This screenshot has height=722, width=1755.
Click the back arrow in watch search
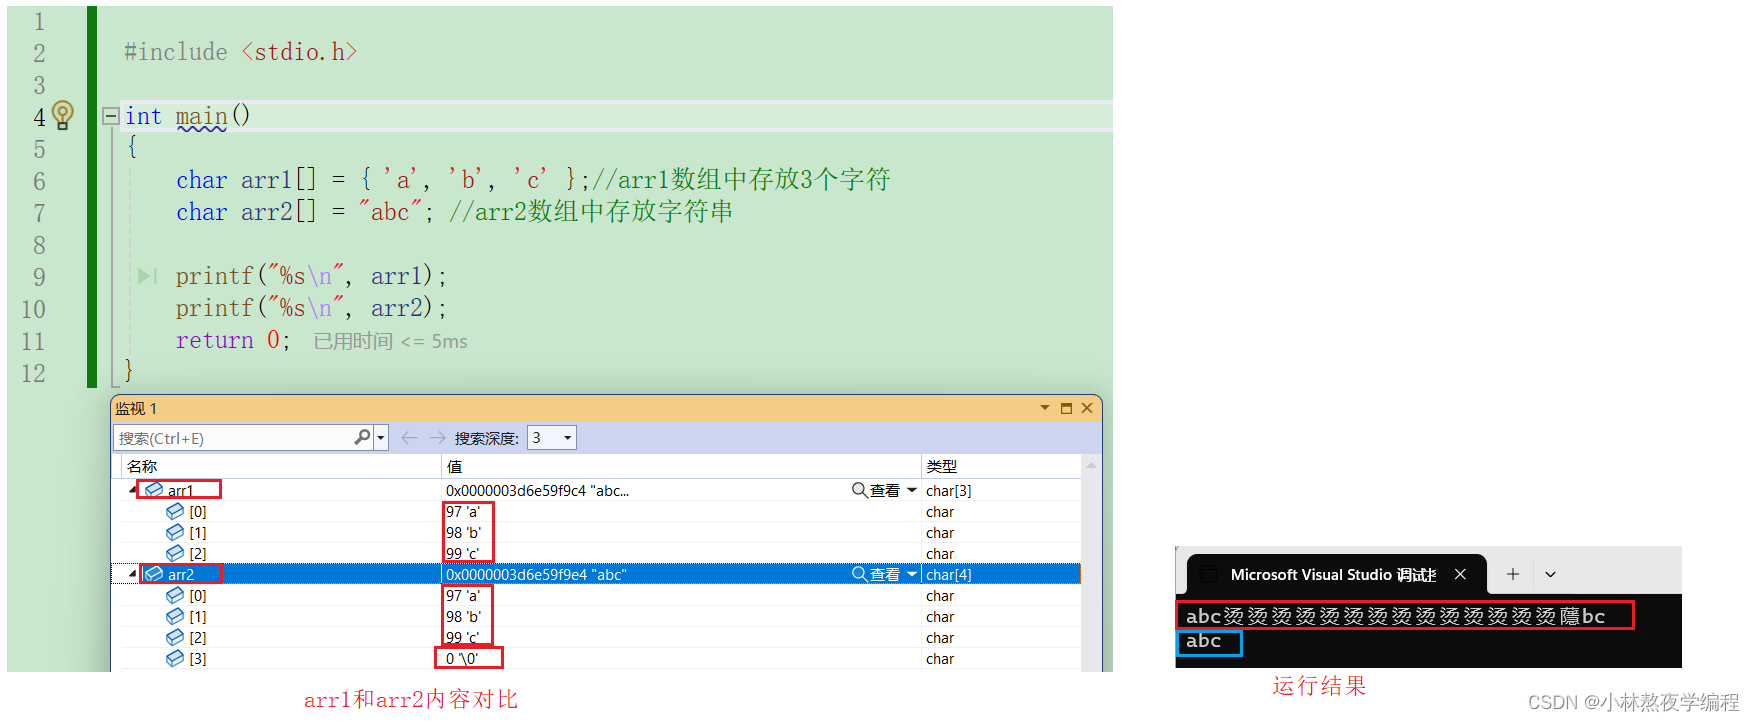(409, 438)
